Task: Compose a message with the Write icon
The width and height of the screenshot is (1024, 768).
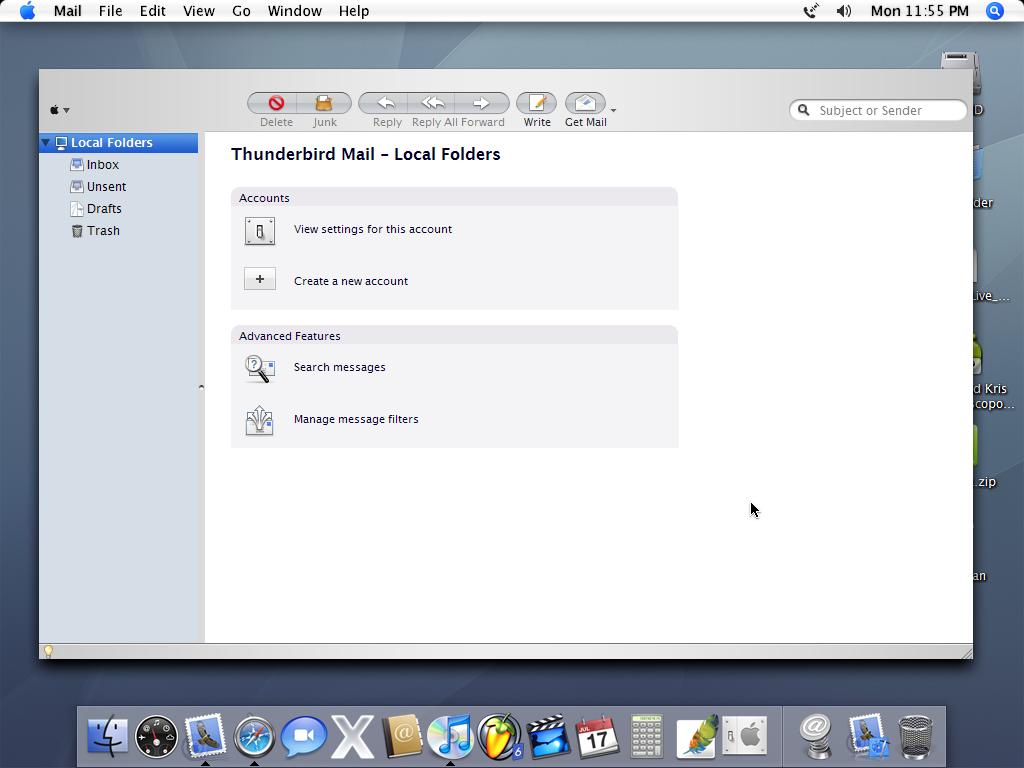Action: (537, 103)
